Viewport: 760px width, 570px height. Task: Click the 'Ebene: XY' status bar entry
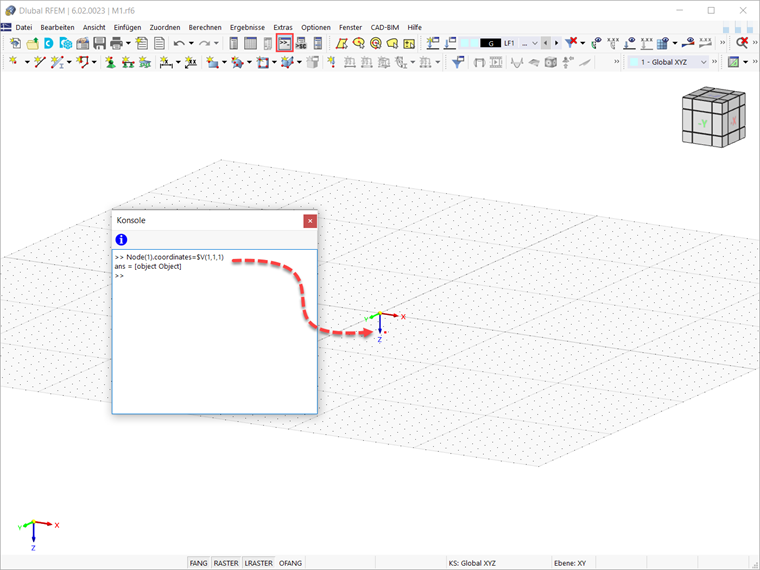570,563
